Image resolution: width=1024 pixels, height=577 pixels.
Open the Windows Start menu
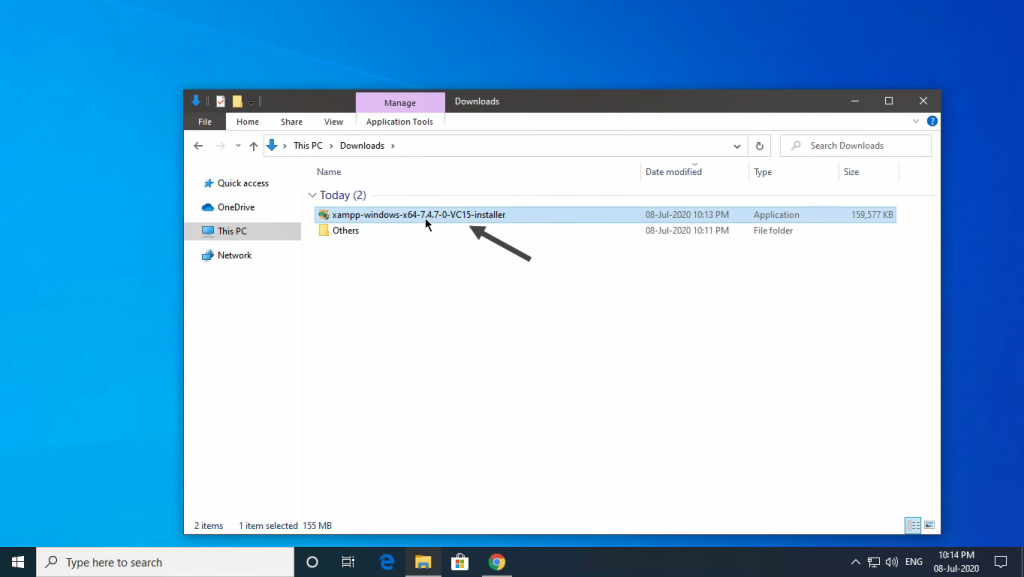[x=18, y=562]
